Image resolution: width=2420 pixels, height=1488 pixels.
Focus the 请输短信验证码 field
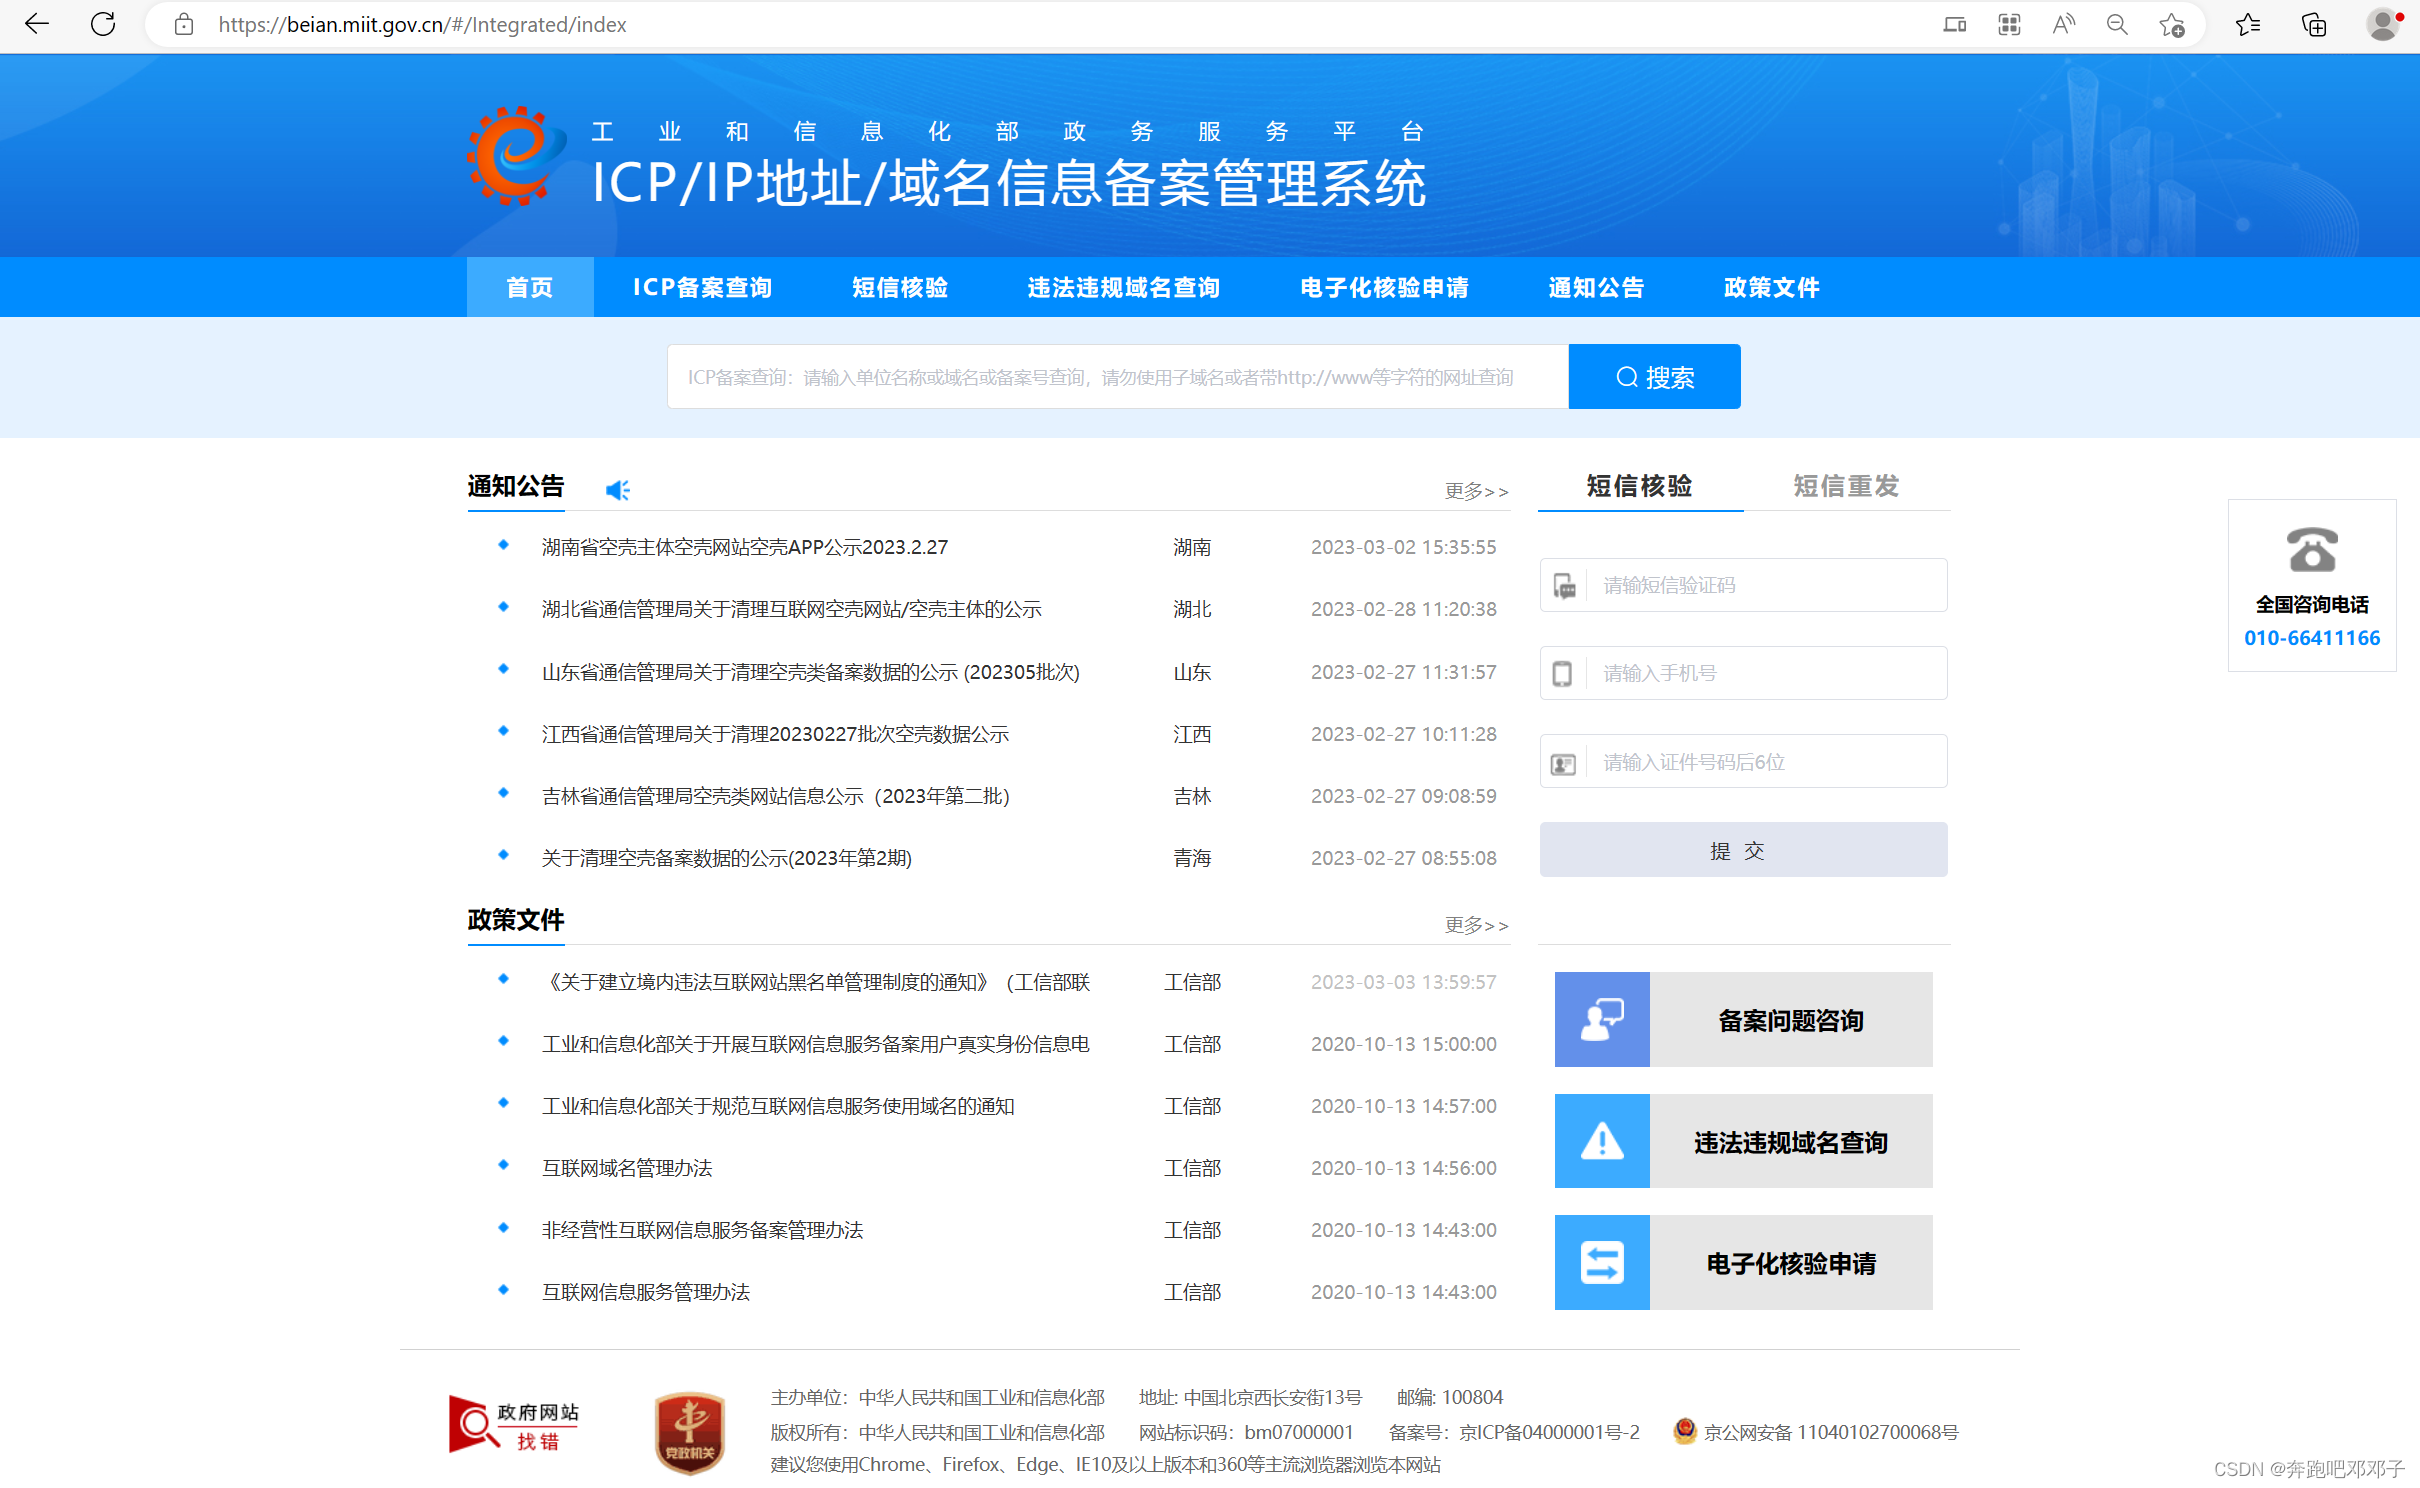[x=1744, y=585]
